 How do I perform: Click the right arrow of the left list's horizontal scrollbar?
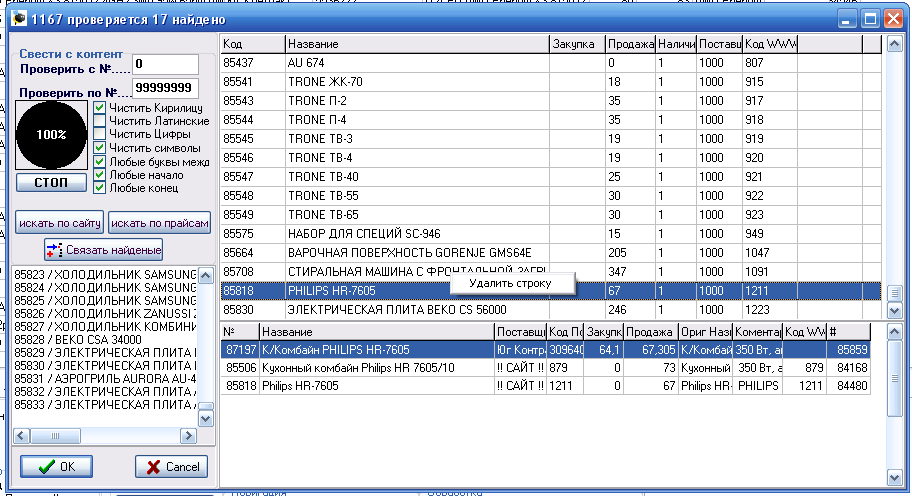pyautogui.click(x=186, y=437)
